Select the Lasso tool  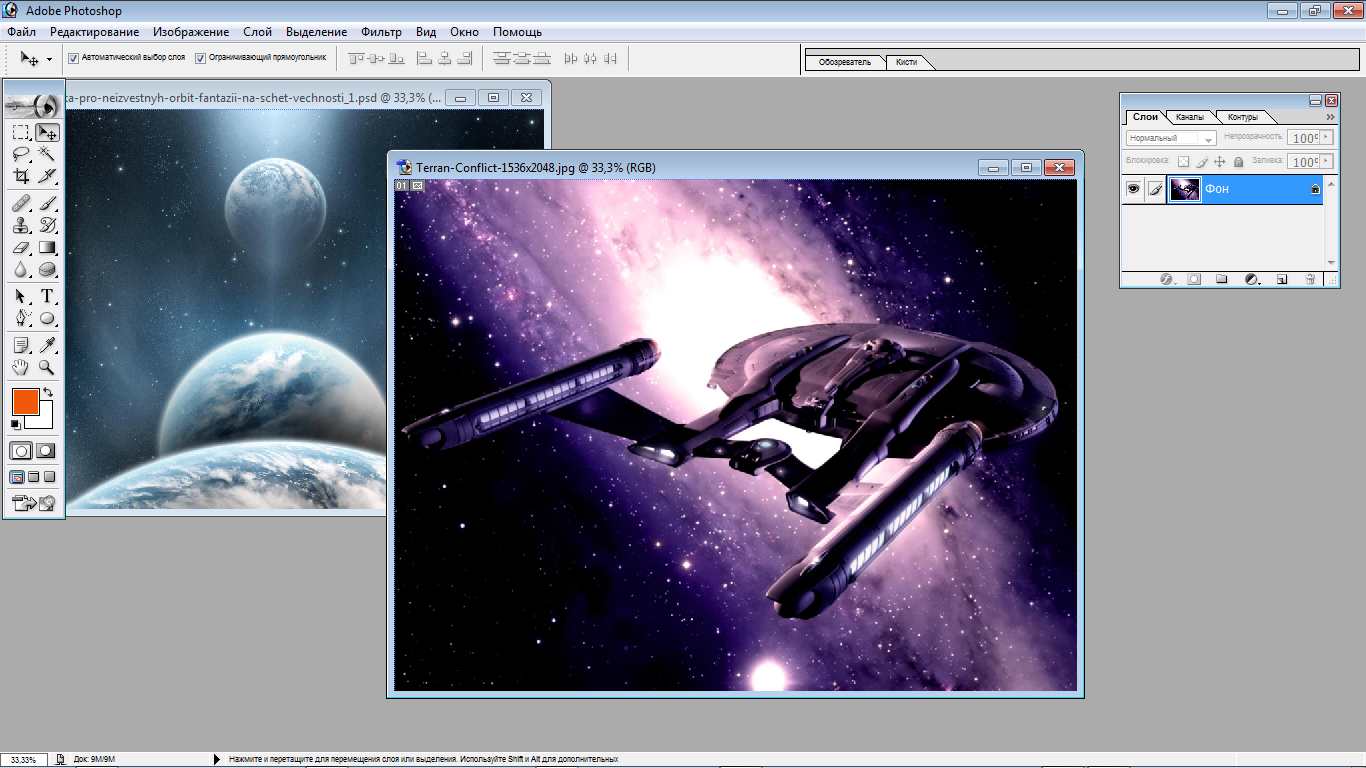click(21, 154)
